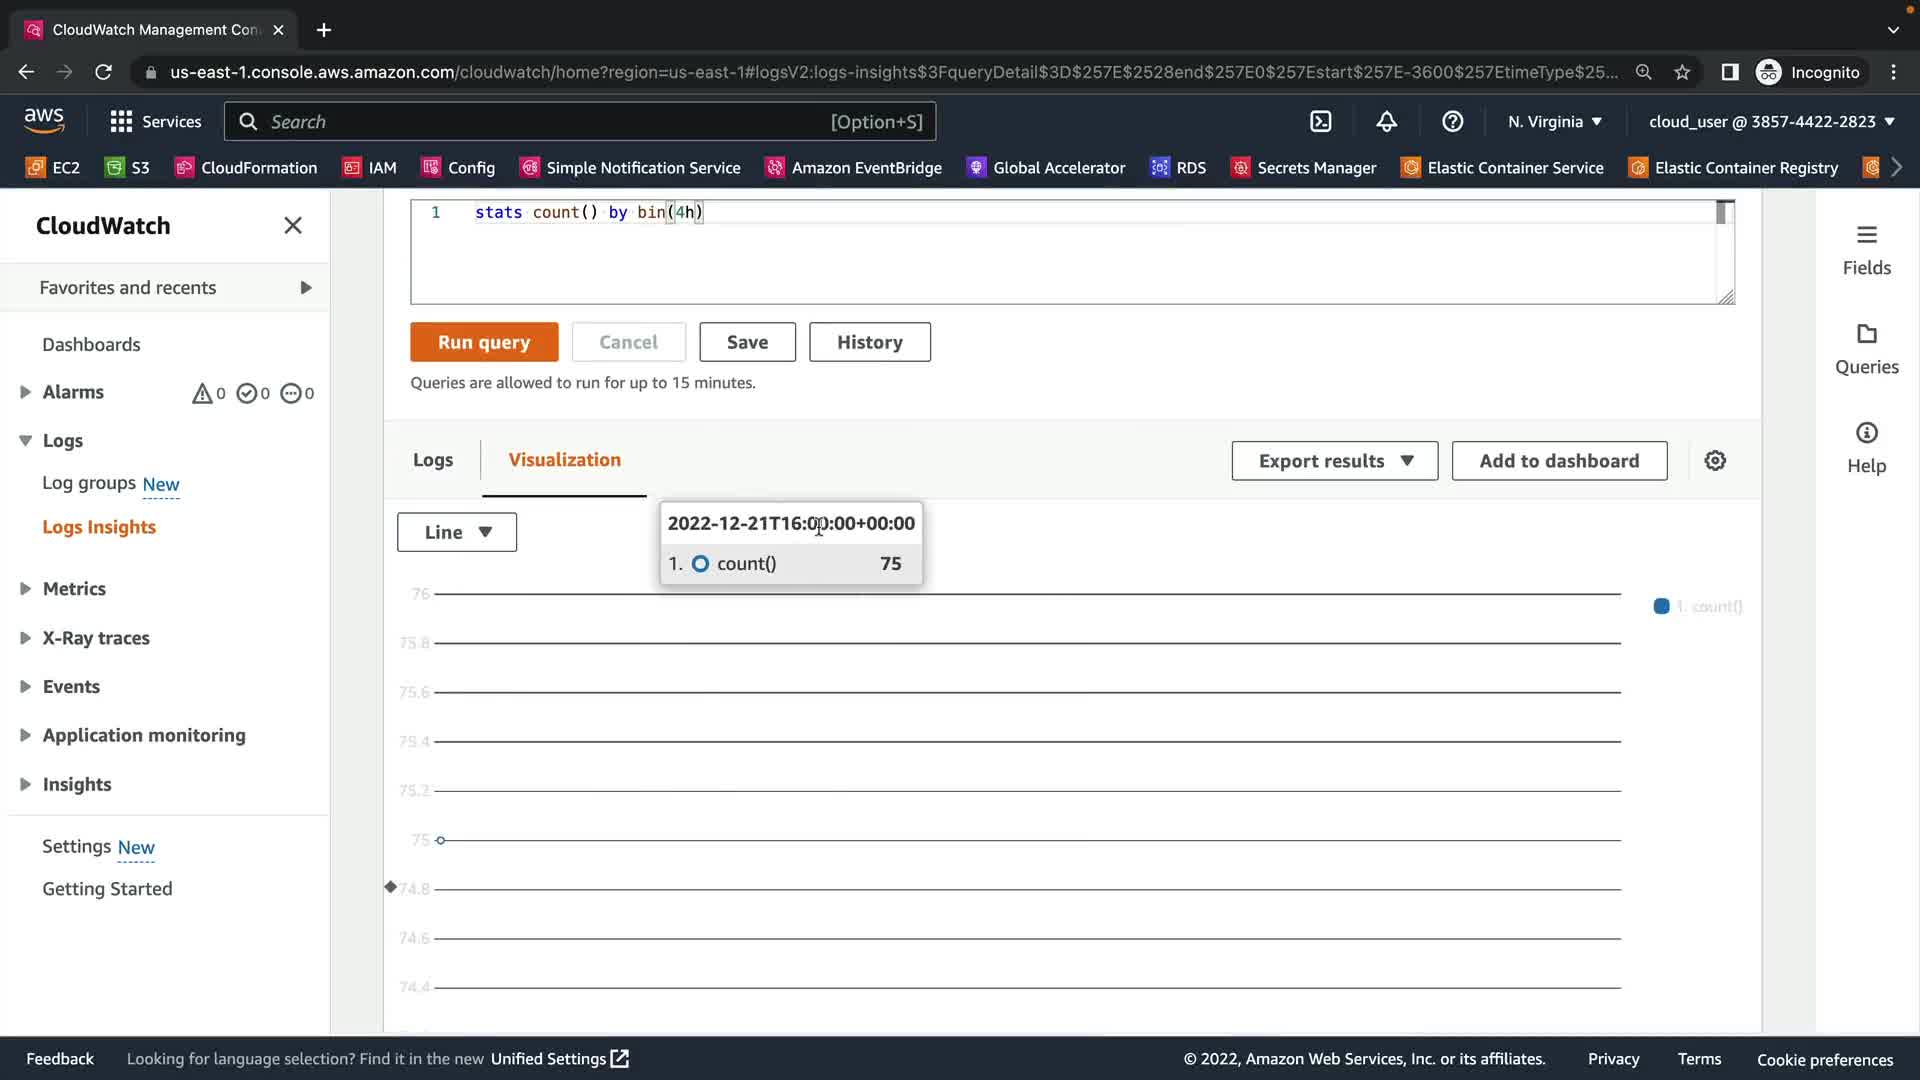The width and height of the screenshot is (1920, 1080).
Task: Open Log groups in the sidebar
Action: (88, 483)
